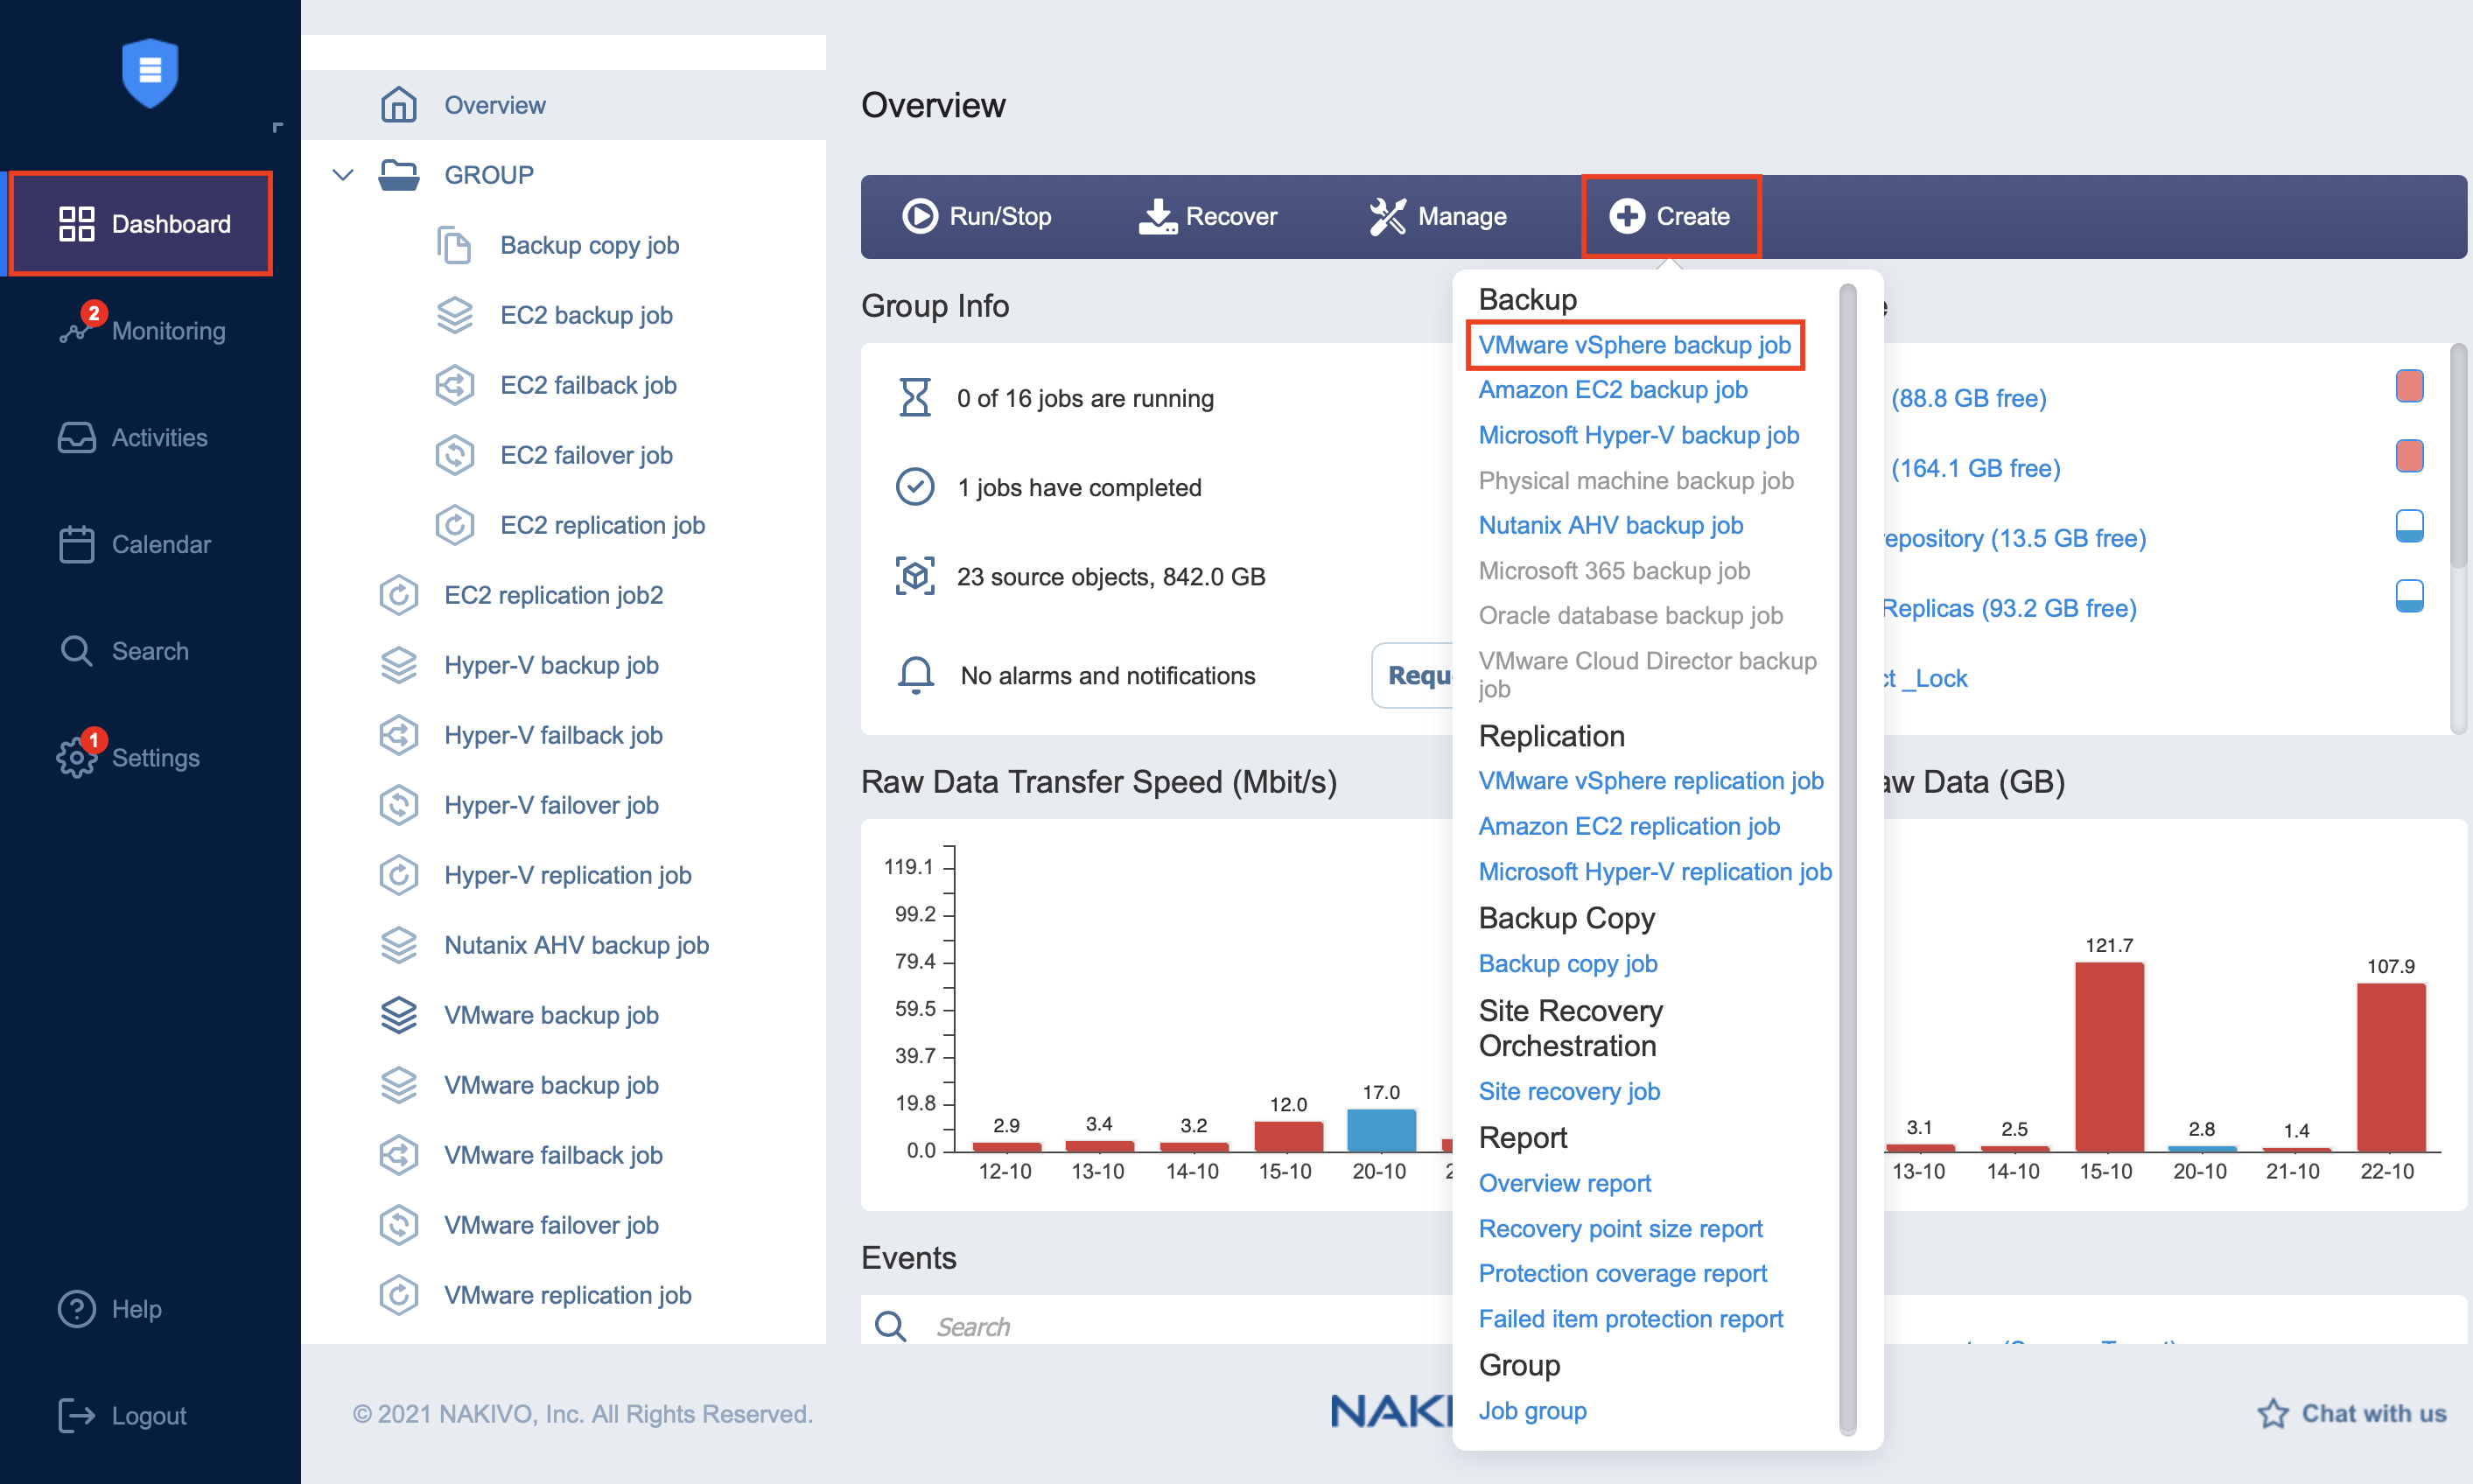Click the Create menu scrollbar

pos(1847,860)
